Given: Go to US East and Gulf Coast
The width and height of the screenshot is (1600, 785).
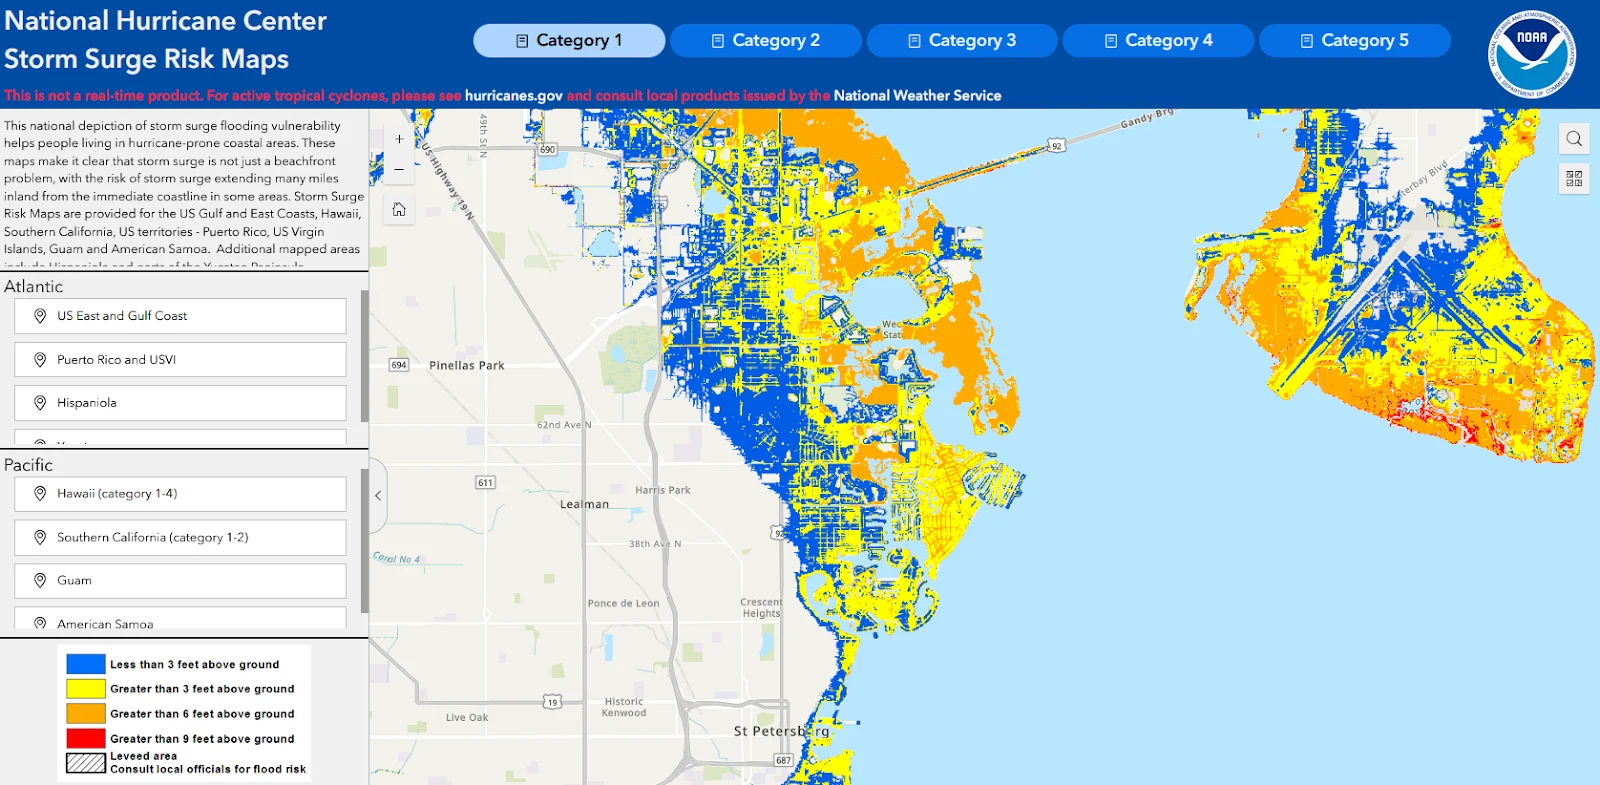Looking at the screenshot, I should pyautogui.click(x=180, y=316).
